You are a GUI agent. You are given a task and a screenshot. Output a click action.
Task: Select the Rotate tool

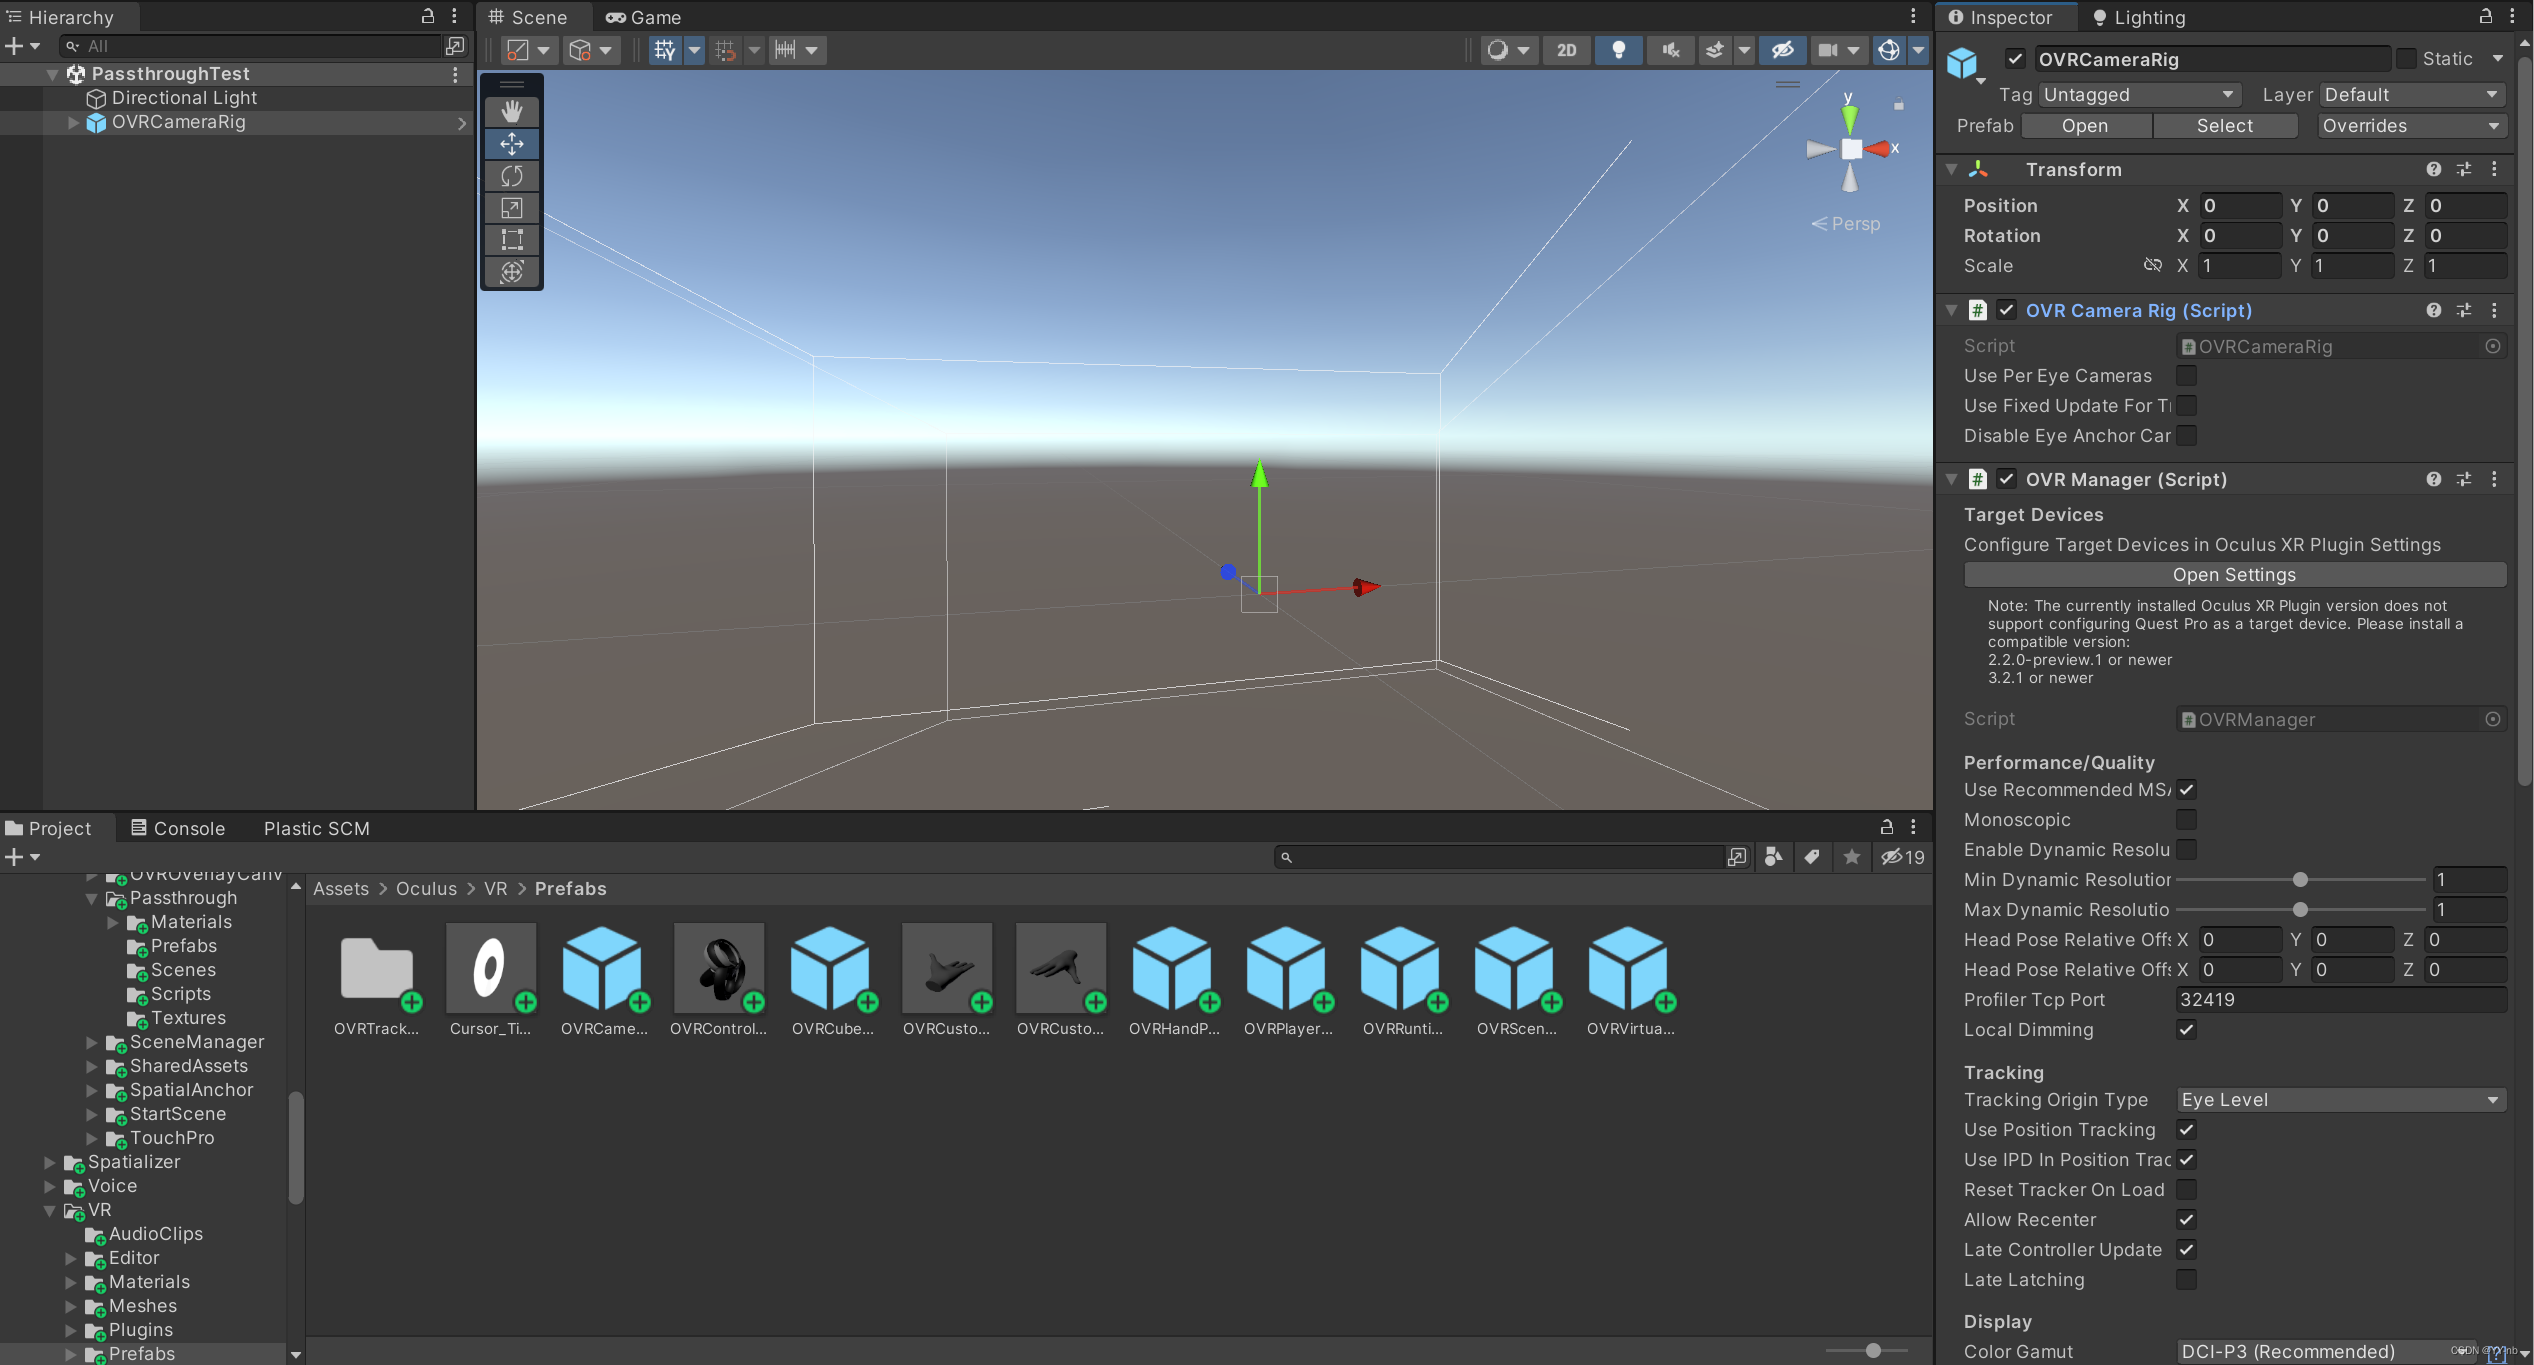pyautogui.click(x=512, y=176)
